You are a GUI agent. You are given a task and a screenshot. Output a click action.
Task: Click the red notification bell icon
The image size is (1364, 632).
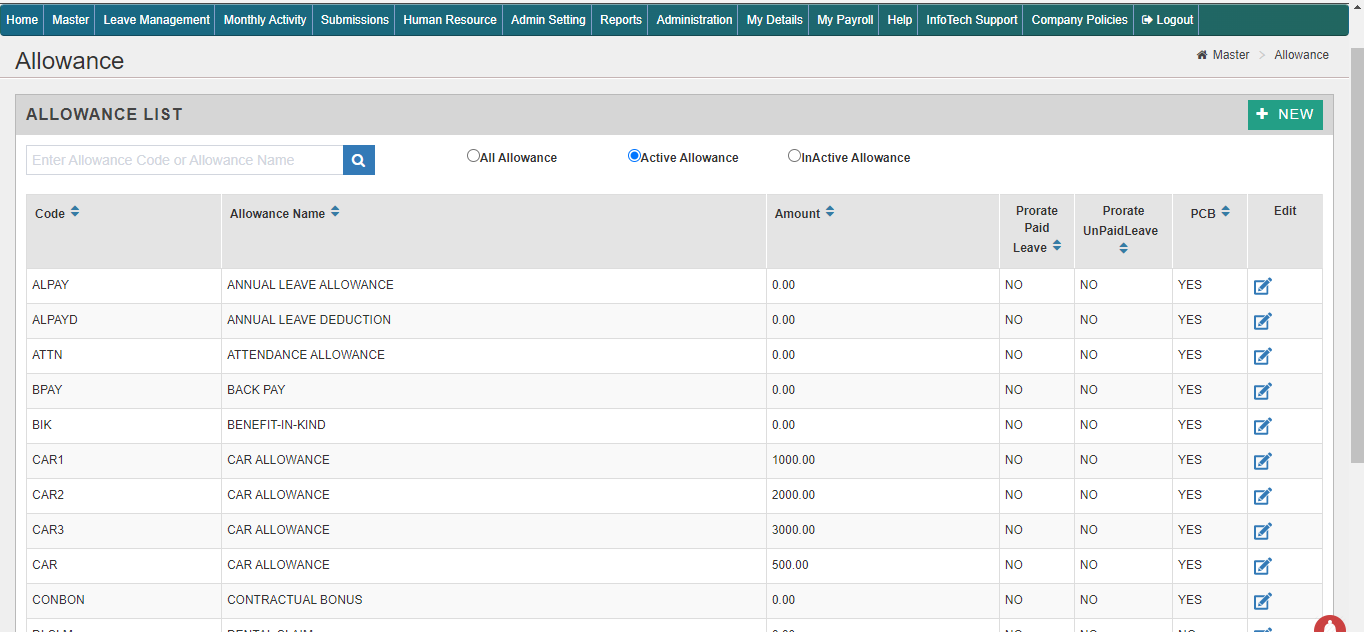1329,625
